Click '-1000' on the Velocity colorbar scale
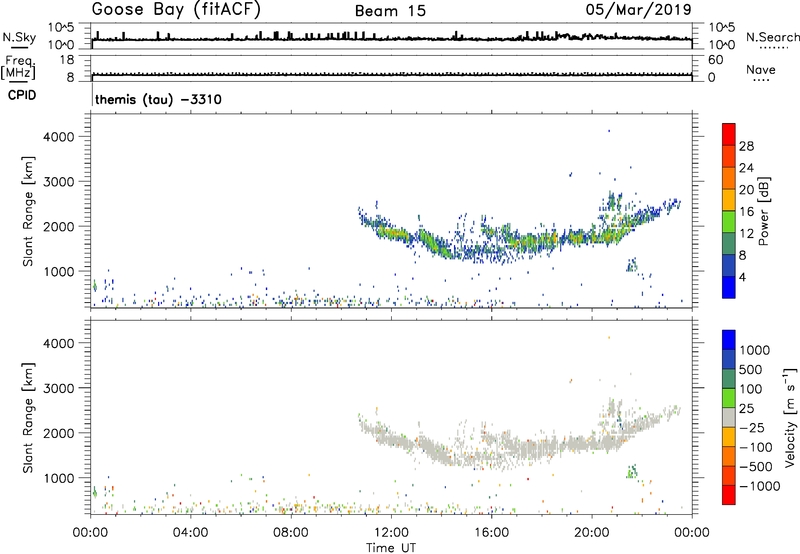 coord(759,486)
